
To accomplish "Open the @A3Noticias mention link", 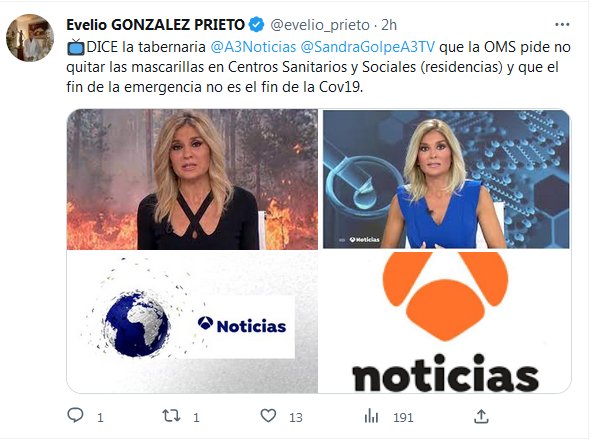I will point(253,47).
